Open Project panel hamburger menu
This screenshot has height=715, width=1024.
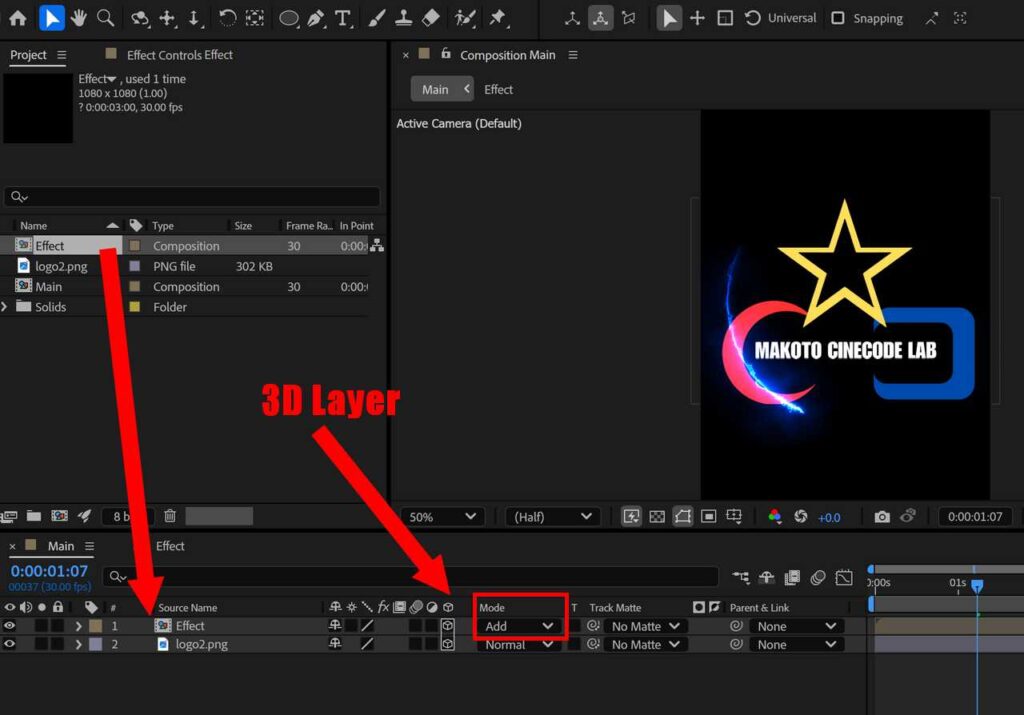[61, 55]
